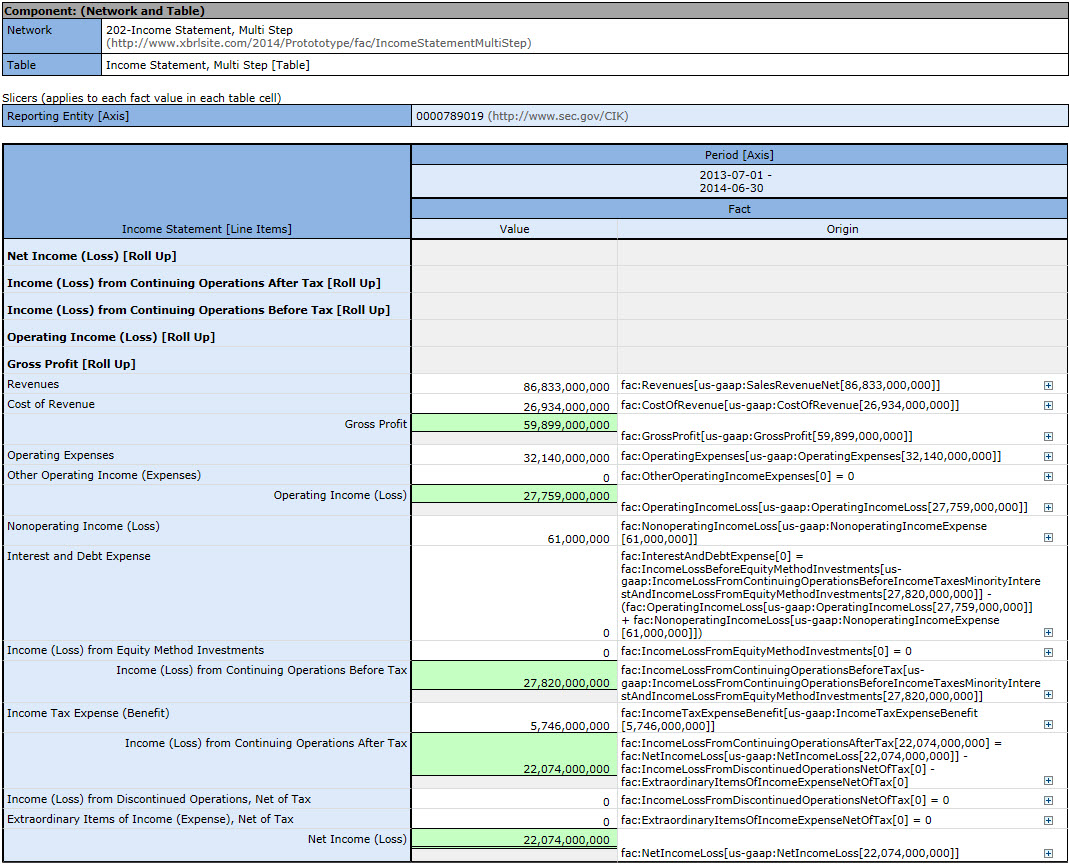Open the sec.gov CIK link
1069x864 pixels.
click(558, 116)
